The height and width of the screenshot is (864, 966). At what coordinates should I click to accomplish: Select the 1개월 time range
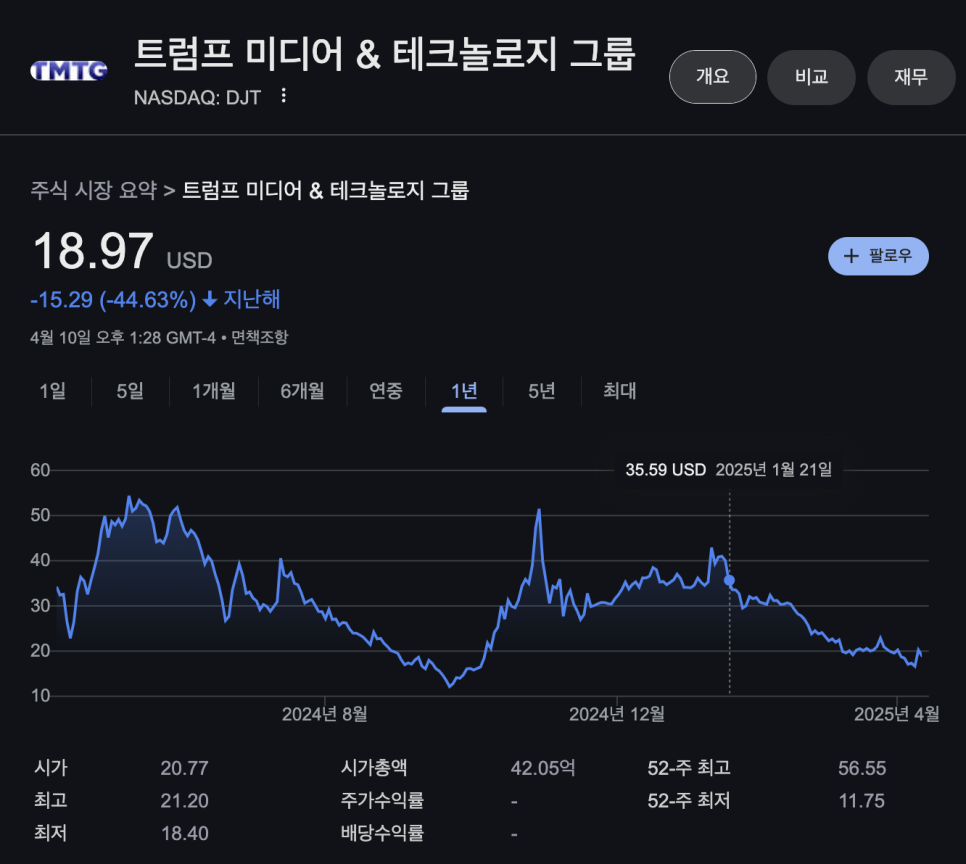click(x=214, y=391)
